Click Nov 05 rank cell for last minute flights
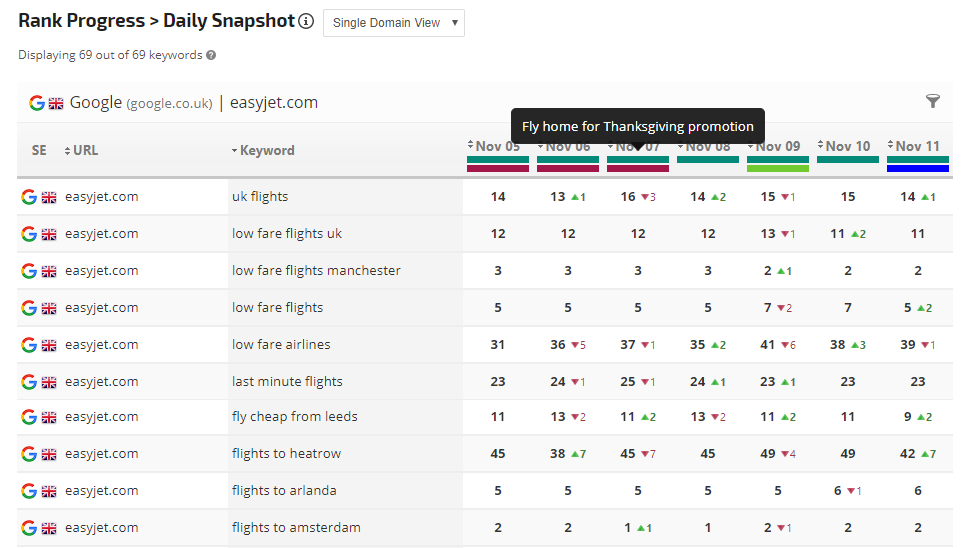The width and height of the screenshot is (969, 548). coord(498,381)
